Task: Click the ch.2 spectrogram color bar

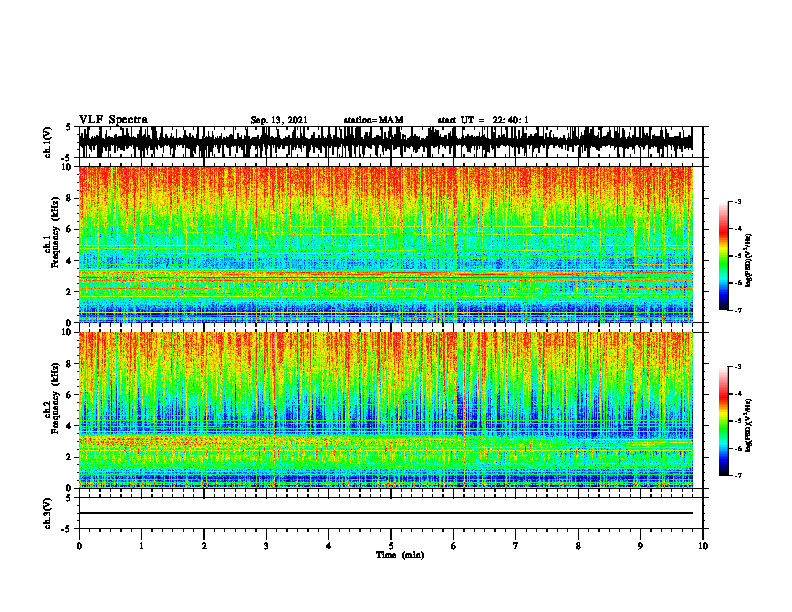Action: [x=724, y=421]
